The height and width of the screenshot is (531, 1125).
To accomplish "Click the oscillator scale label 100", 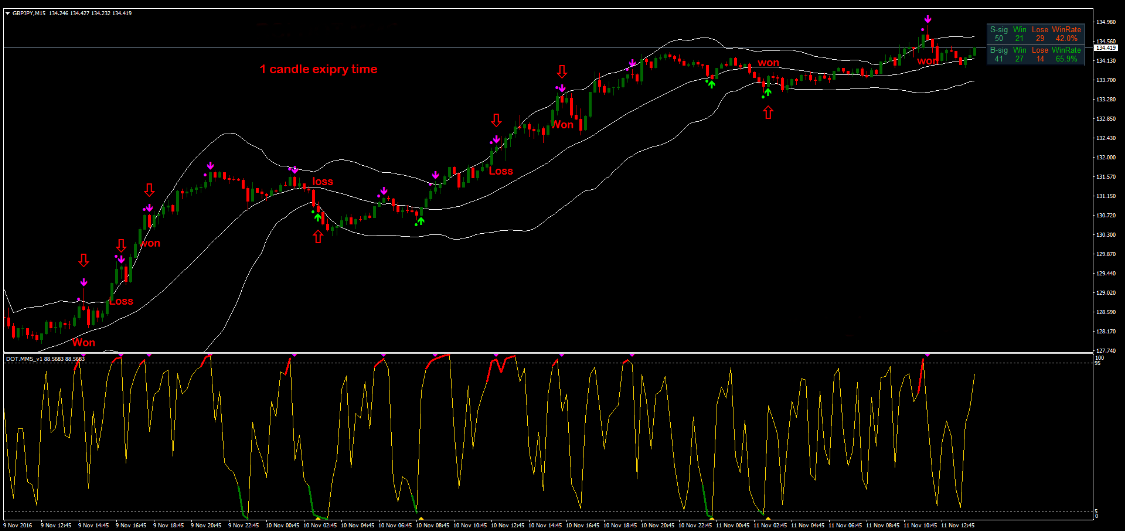I will (1099, 357).
